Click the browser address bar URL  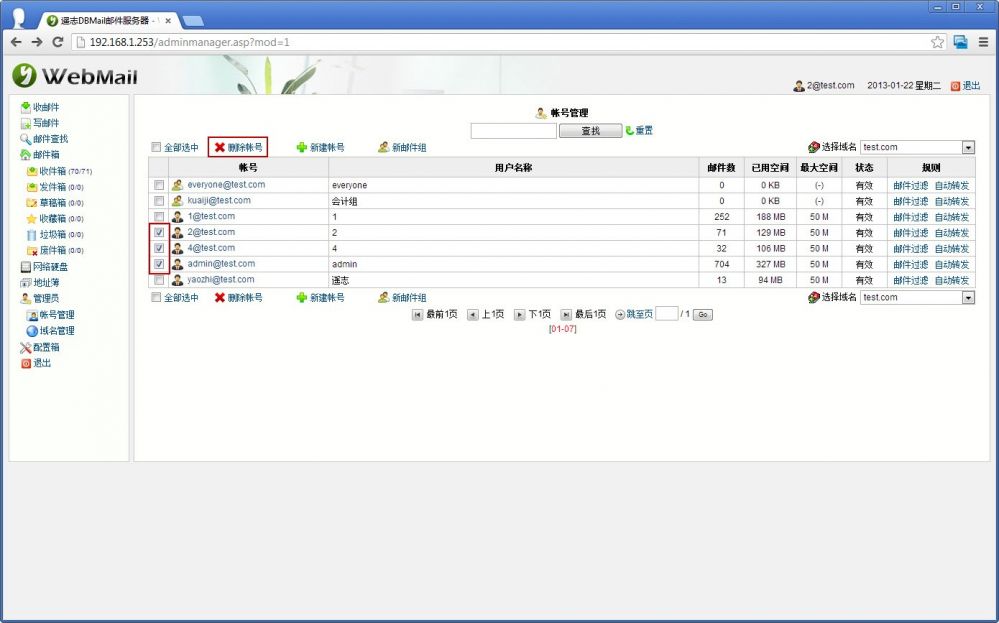tap(189, 42)
